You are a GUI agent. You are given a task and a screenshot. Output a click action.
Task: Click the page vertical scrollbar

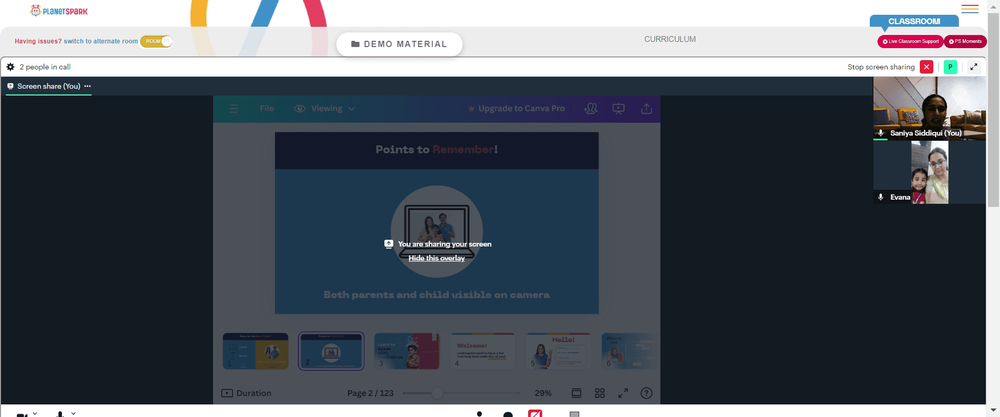click(993, 108)
